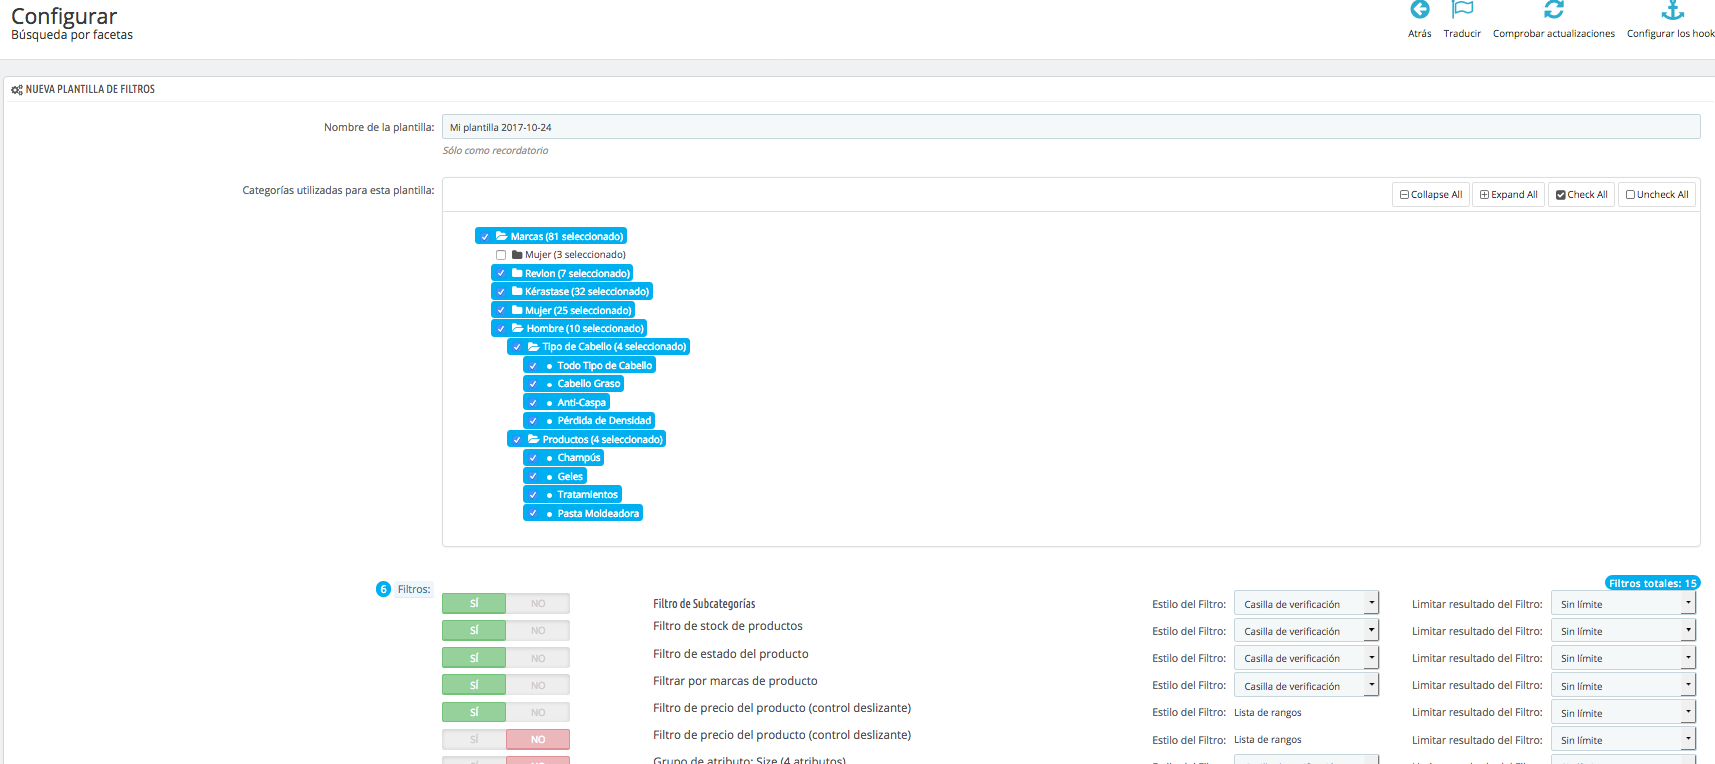This screenshot has width=1715, height=764.
Task: Check the Mujer (3 seleccionado) checkbox
Action: click(501, 255)
